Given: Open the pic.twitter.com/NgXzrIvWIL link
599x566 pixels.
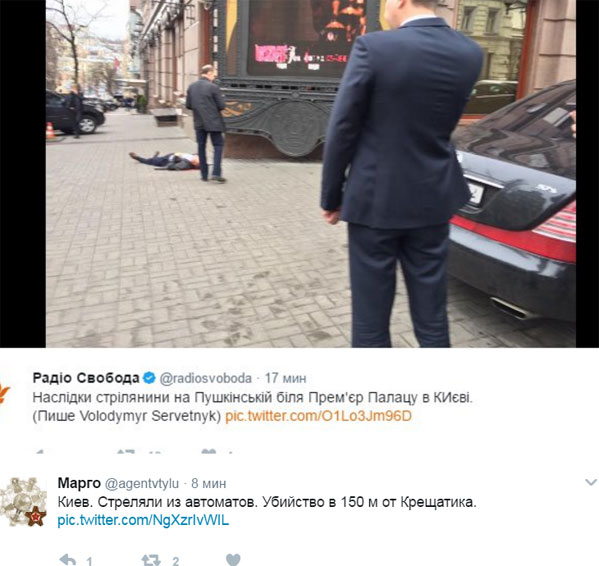Looking at the screenshot, I should click(143, 520).
